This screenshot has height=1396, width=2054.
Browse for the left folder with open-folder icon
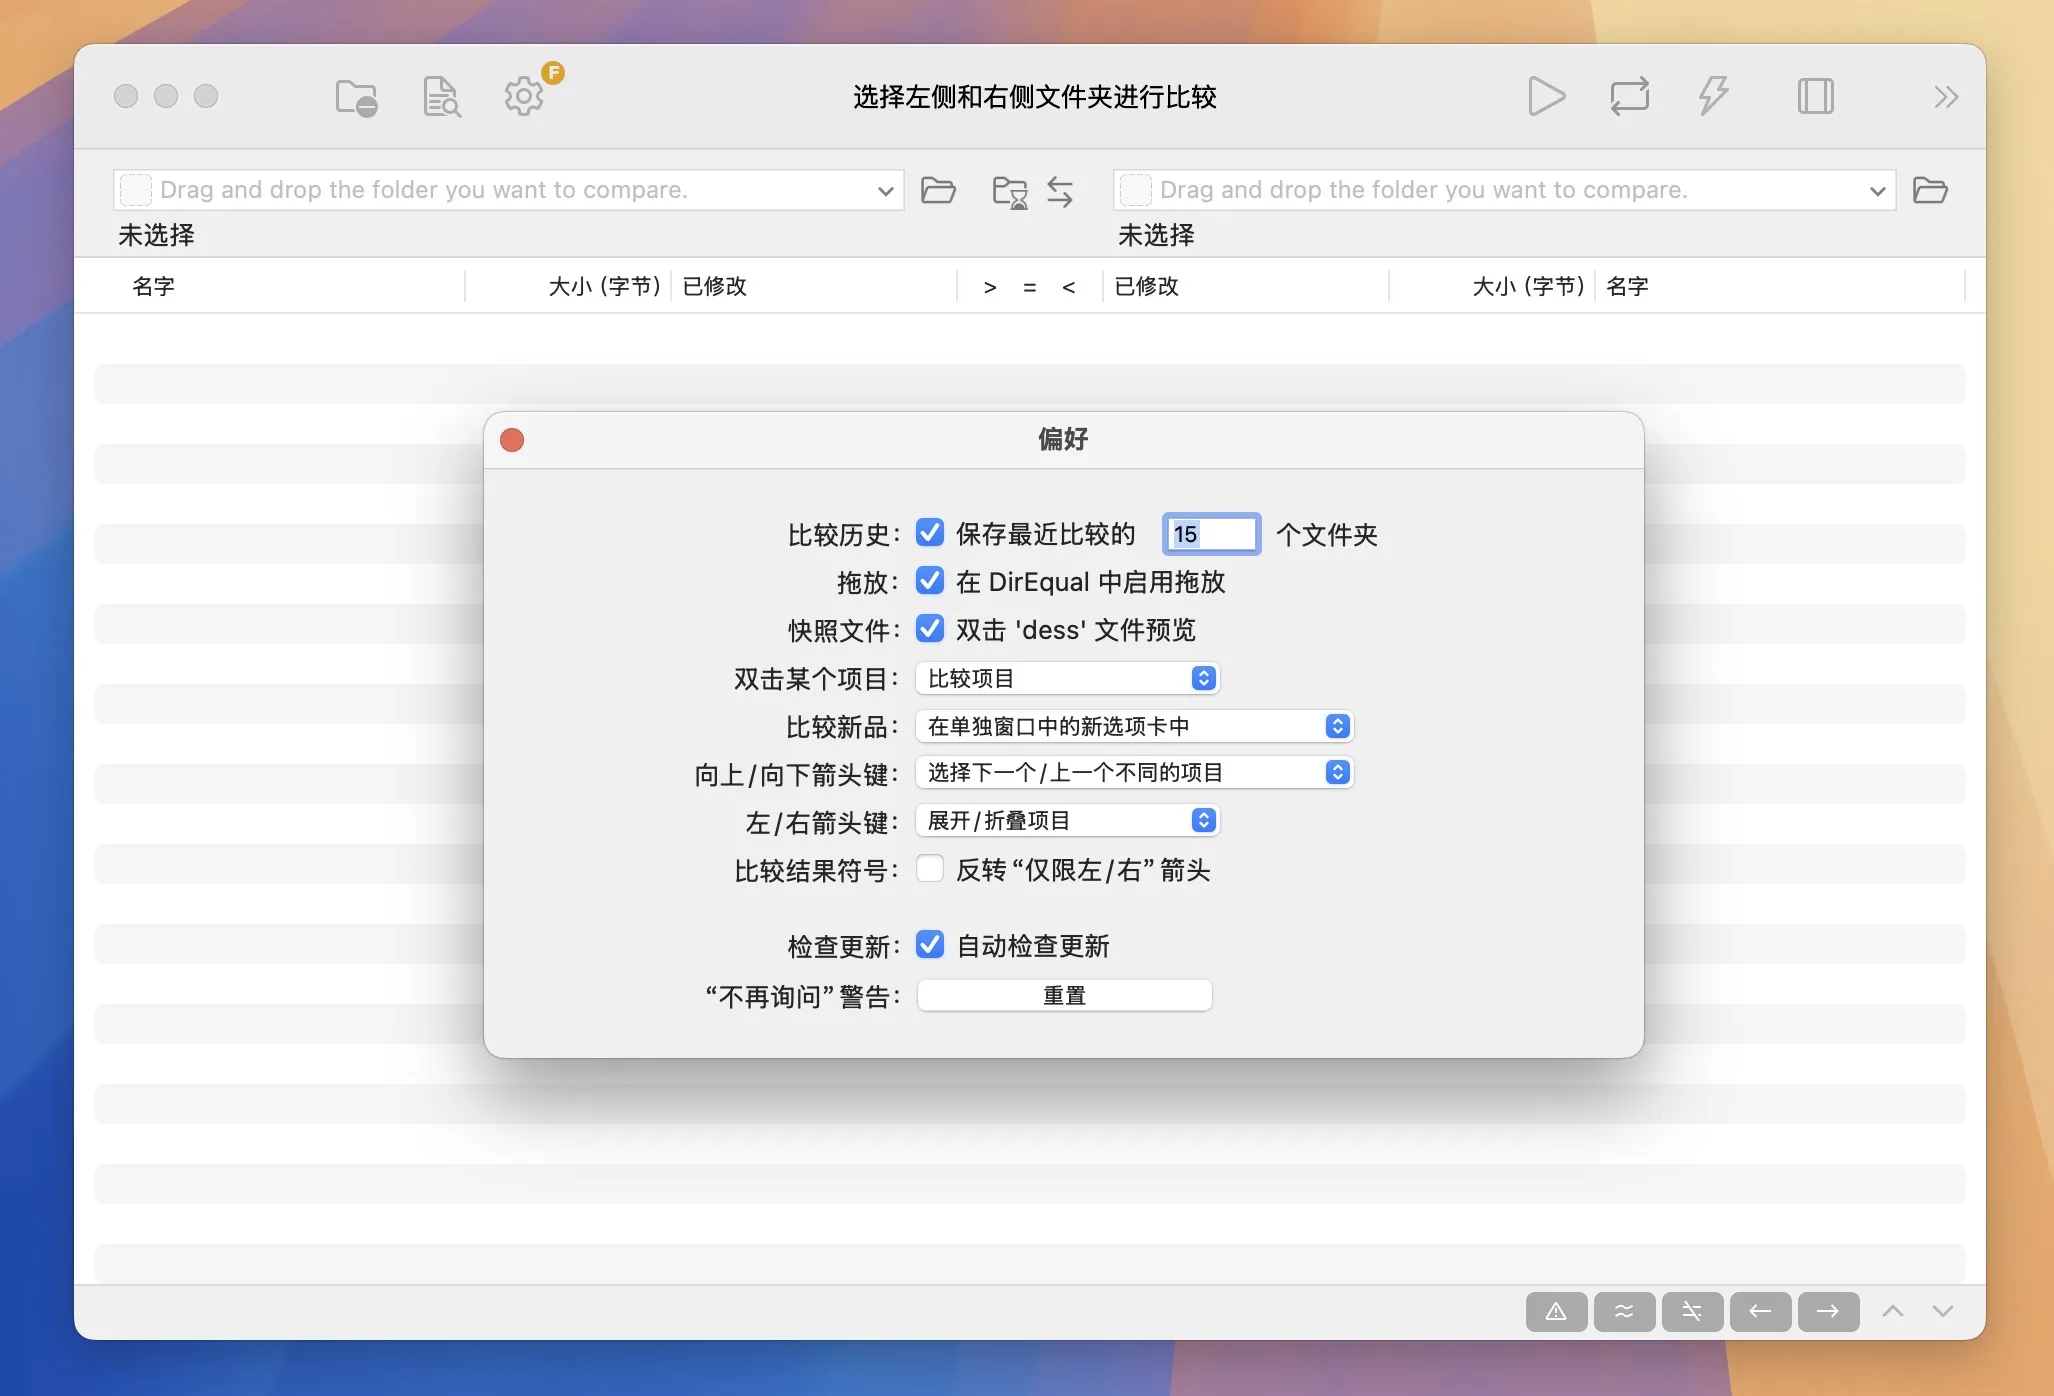938,190
